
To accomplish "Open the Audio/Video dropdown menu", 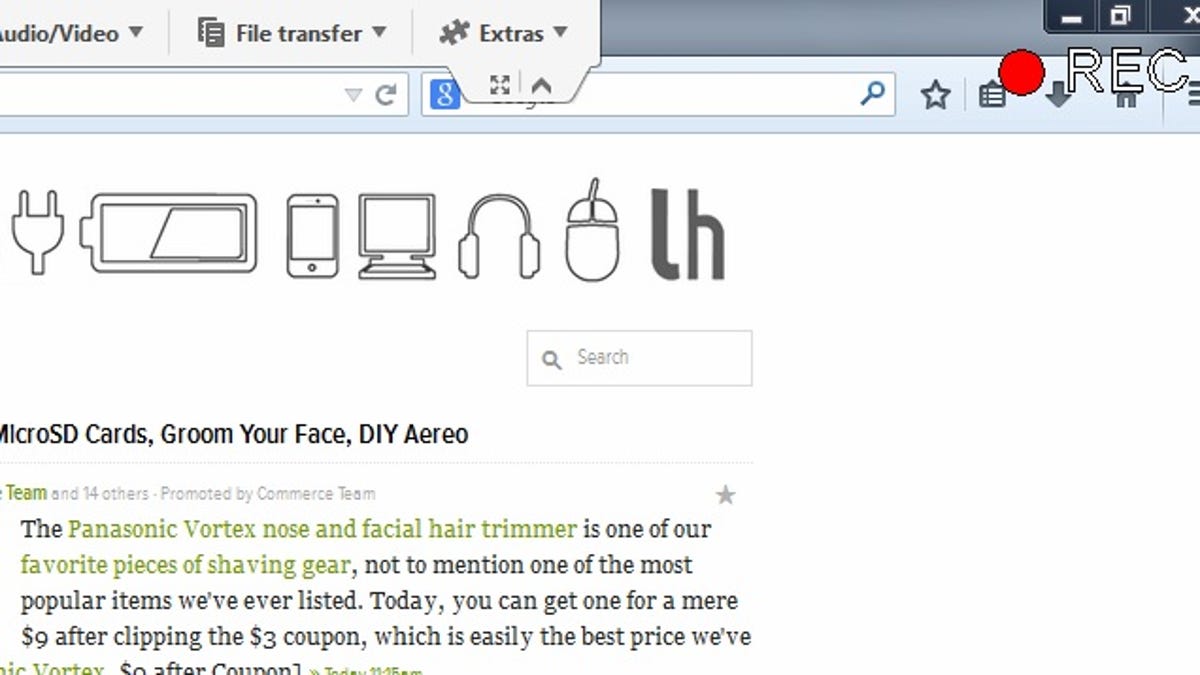I will (x=70, y=33).
